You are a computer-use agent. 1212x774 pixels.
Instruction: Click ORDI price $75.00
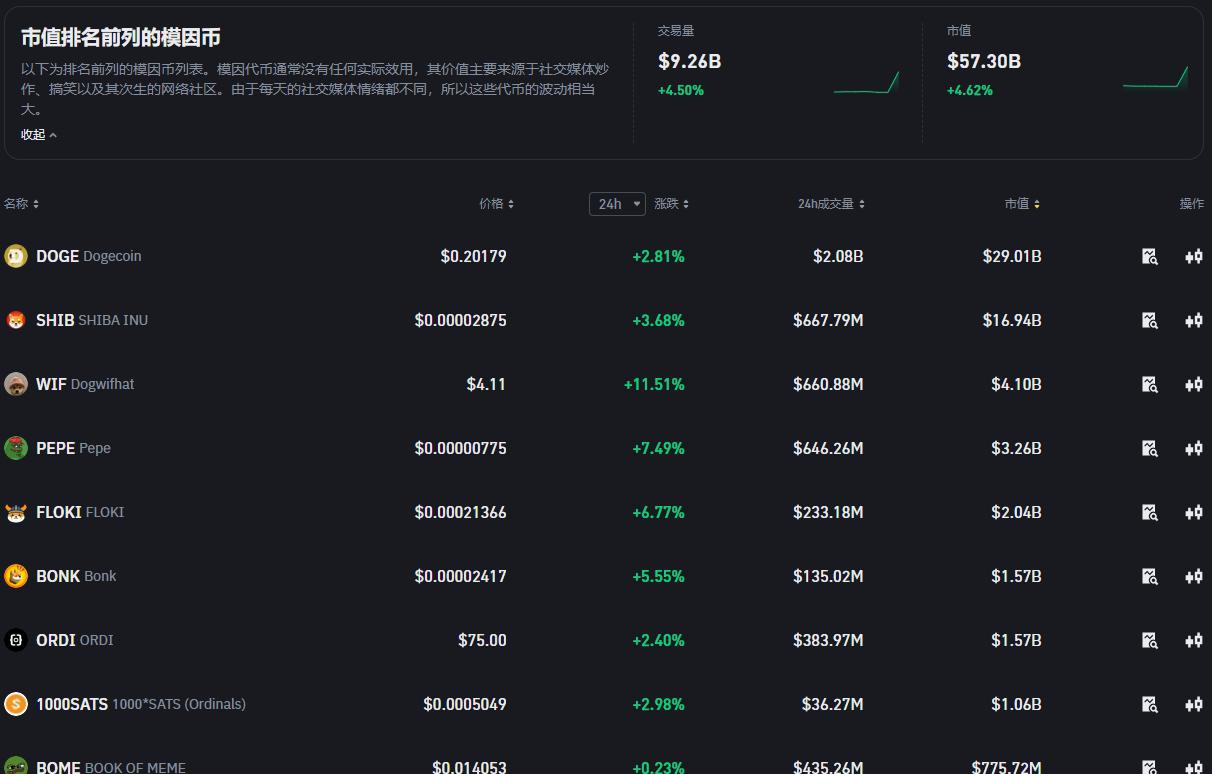click(x=482, y=640)
